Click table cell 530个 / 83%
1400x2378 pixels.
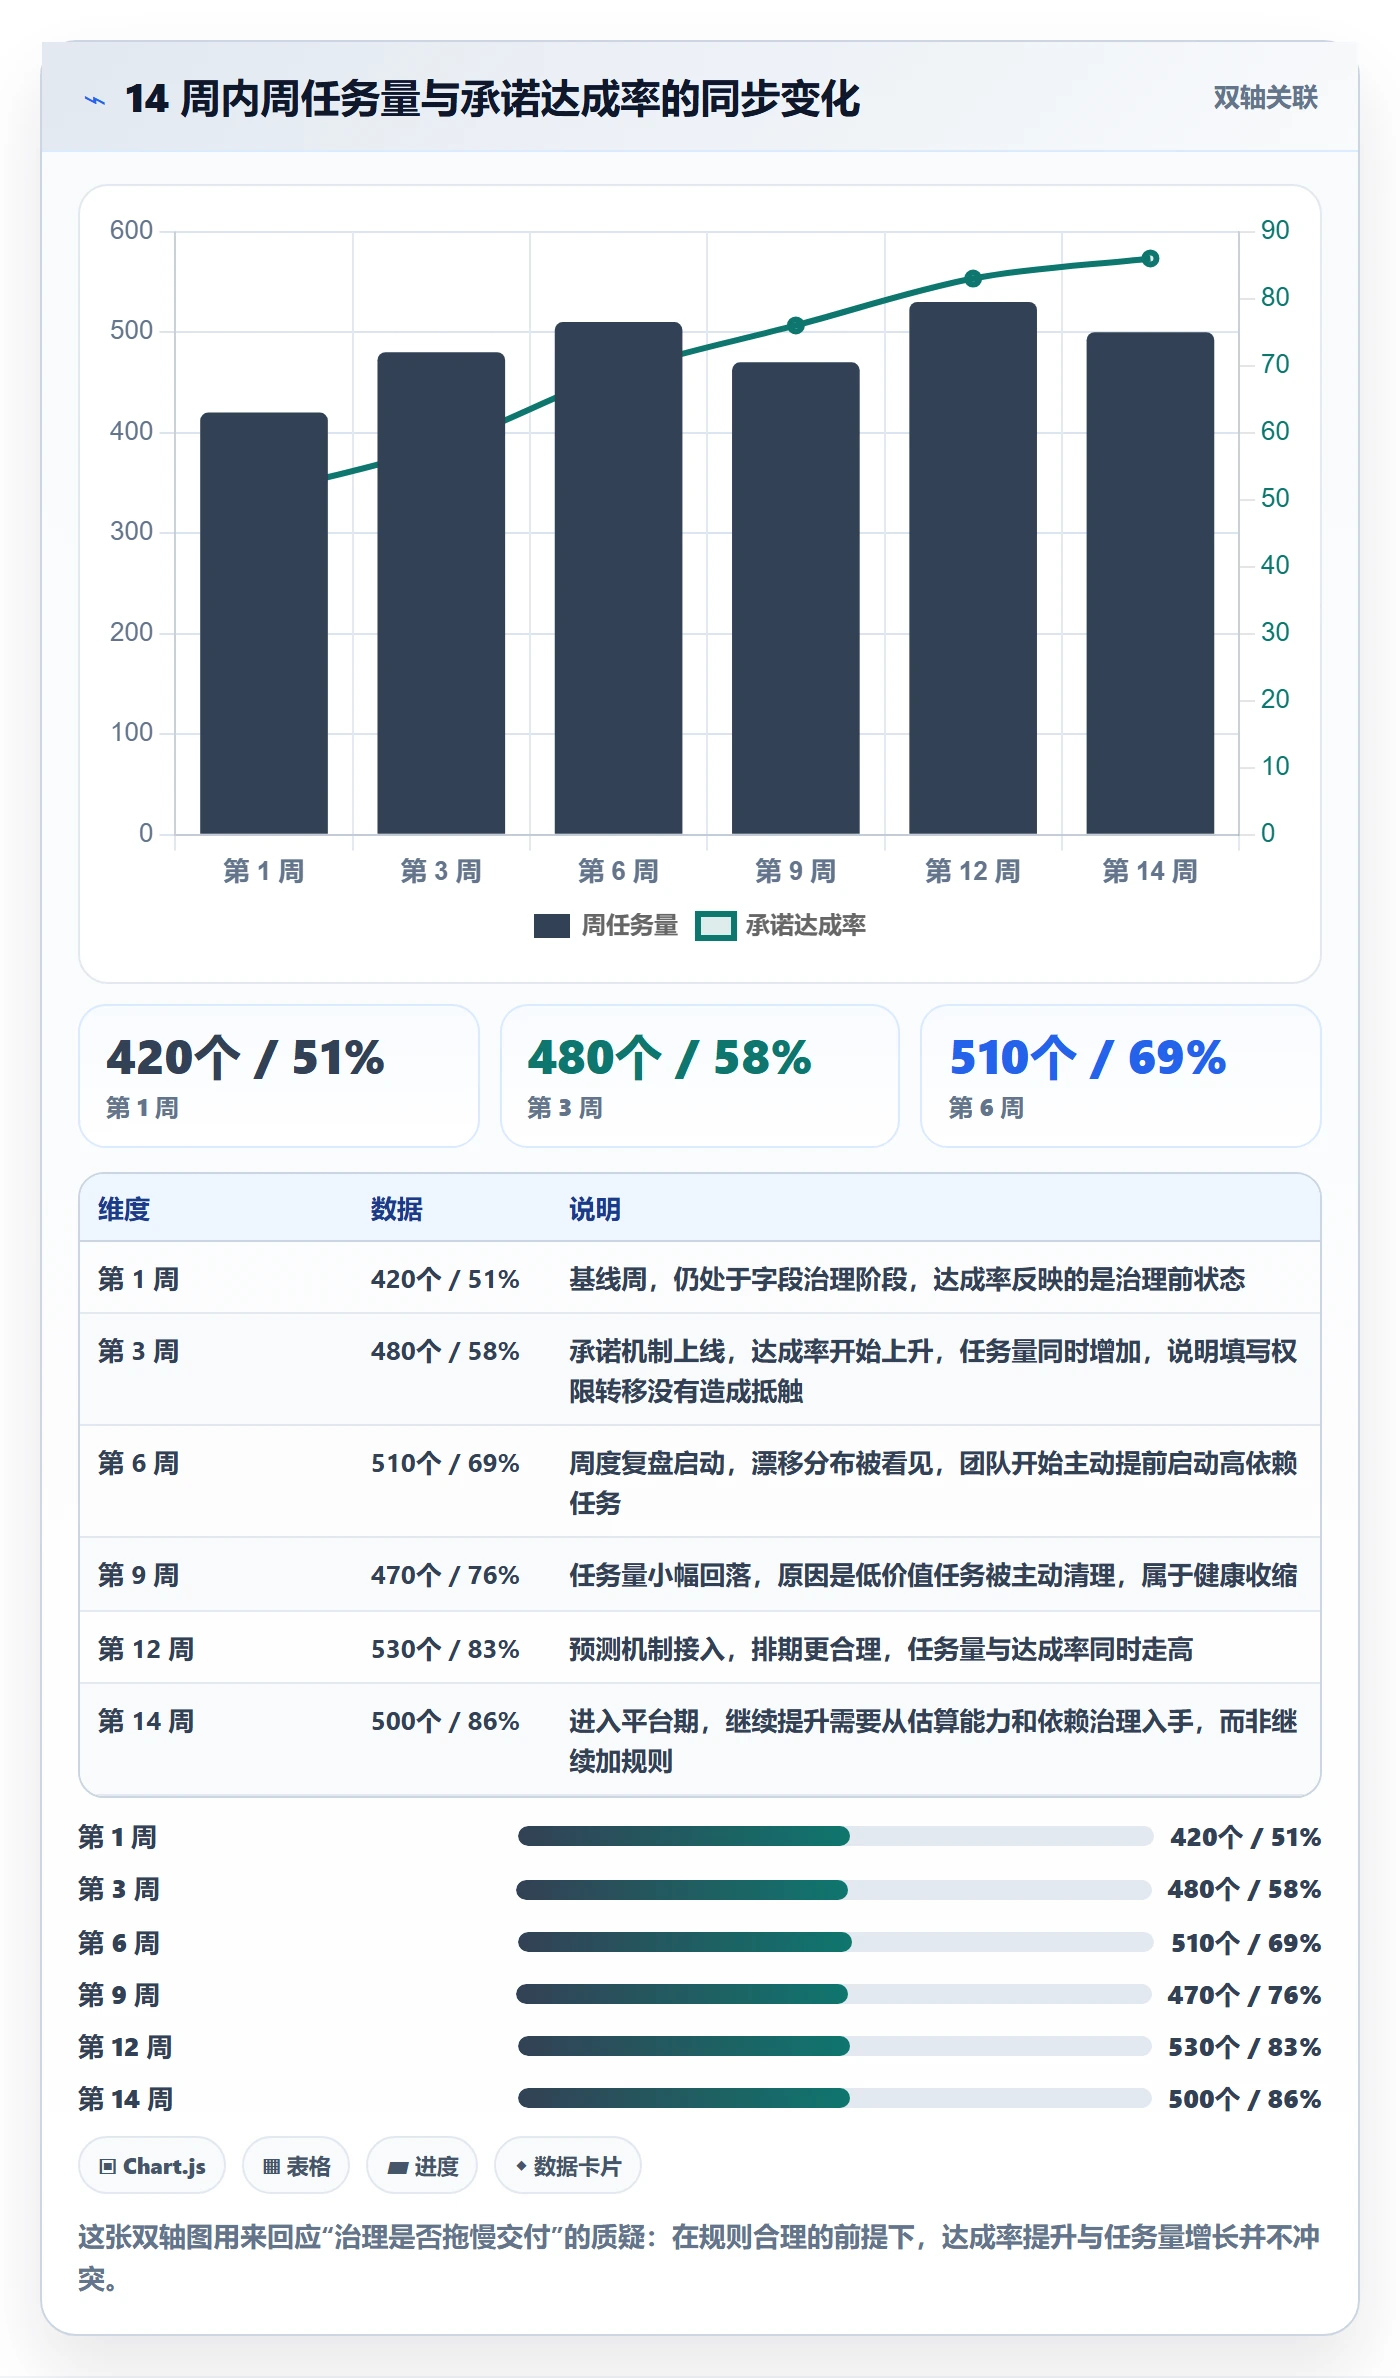445,1649
